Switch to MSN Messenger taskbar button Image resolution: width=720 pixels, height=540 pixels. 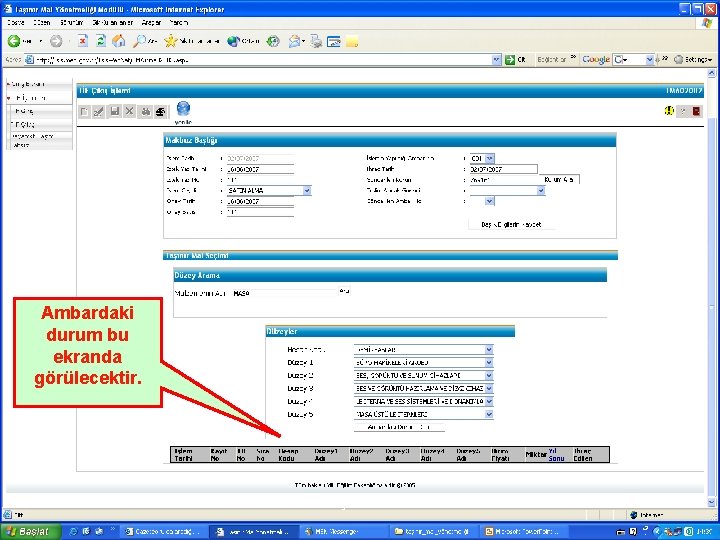(x=343, y=532)
